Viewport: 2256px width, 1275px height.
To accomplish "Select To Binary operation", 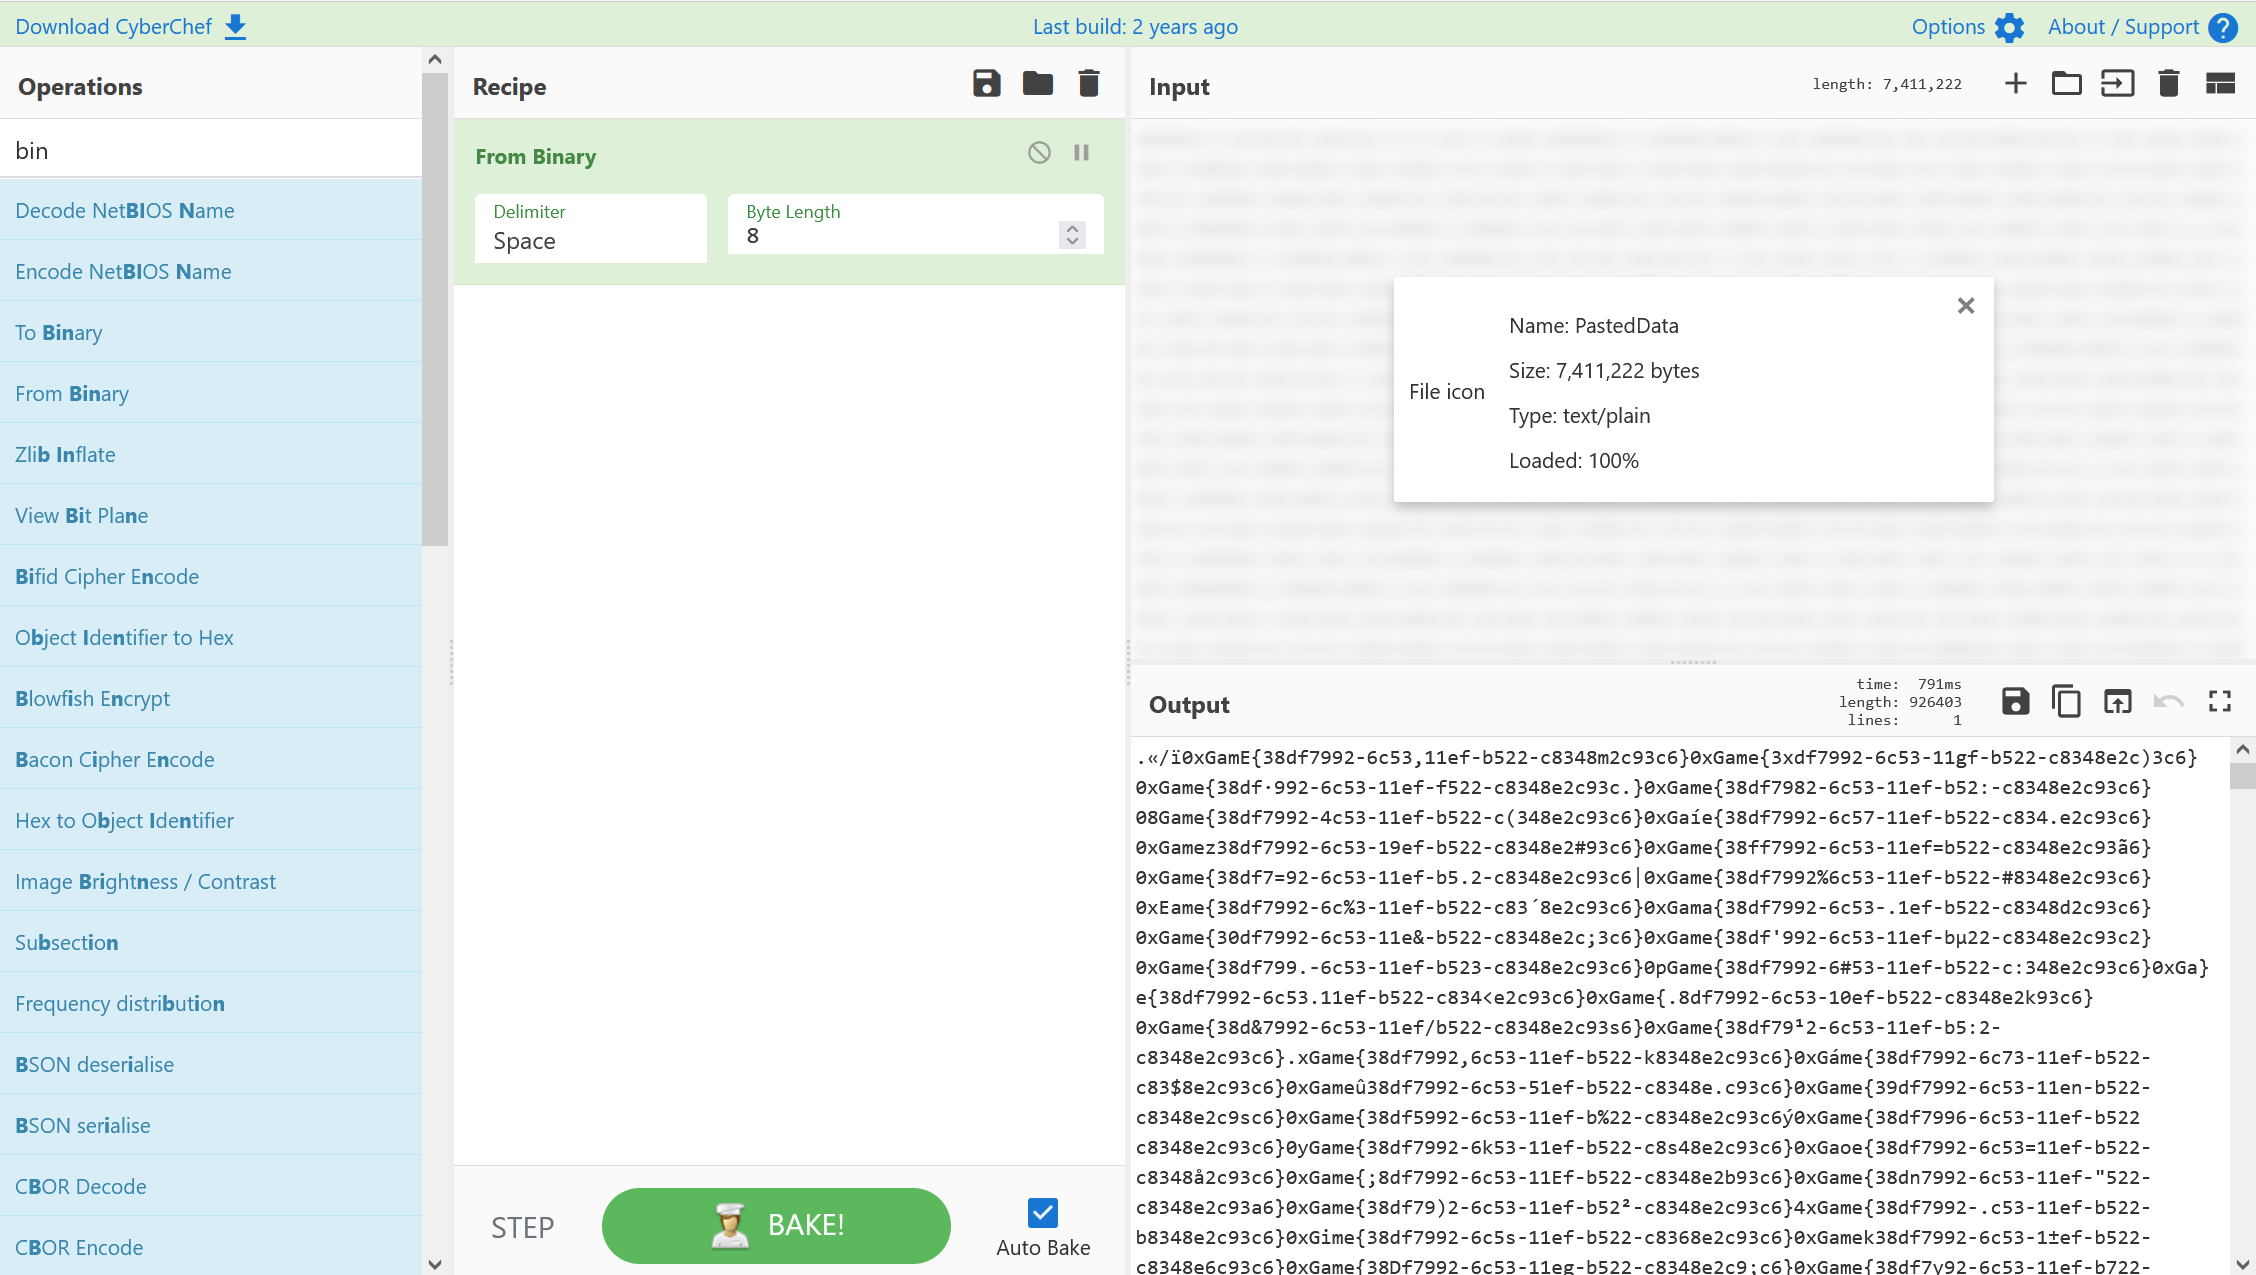I will click(x=211, y=332).
